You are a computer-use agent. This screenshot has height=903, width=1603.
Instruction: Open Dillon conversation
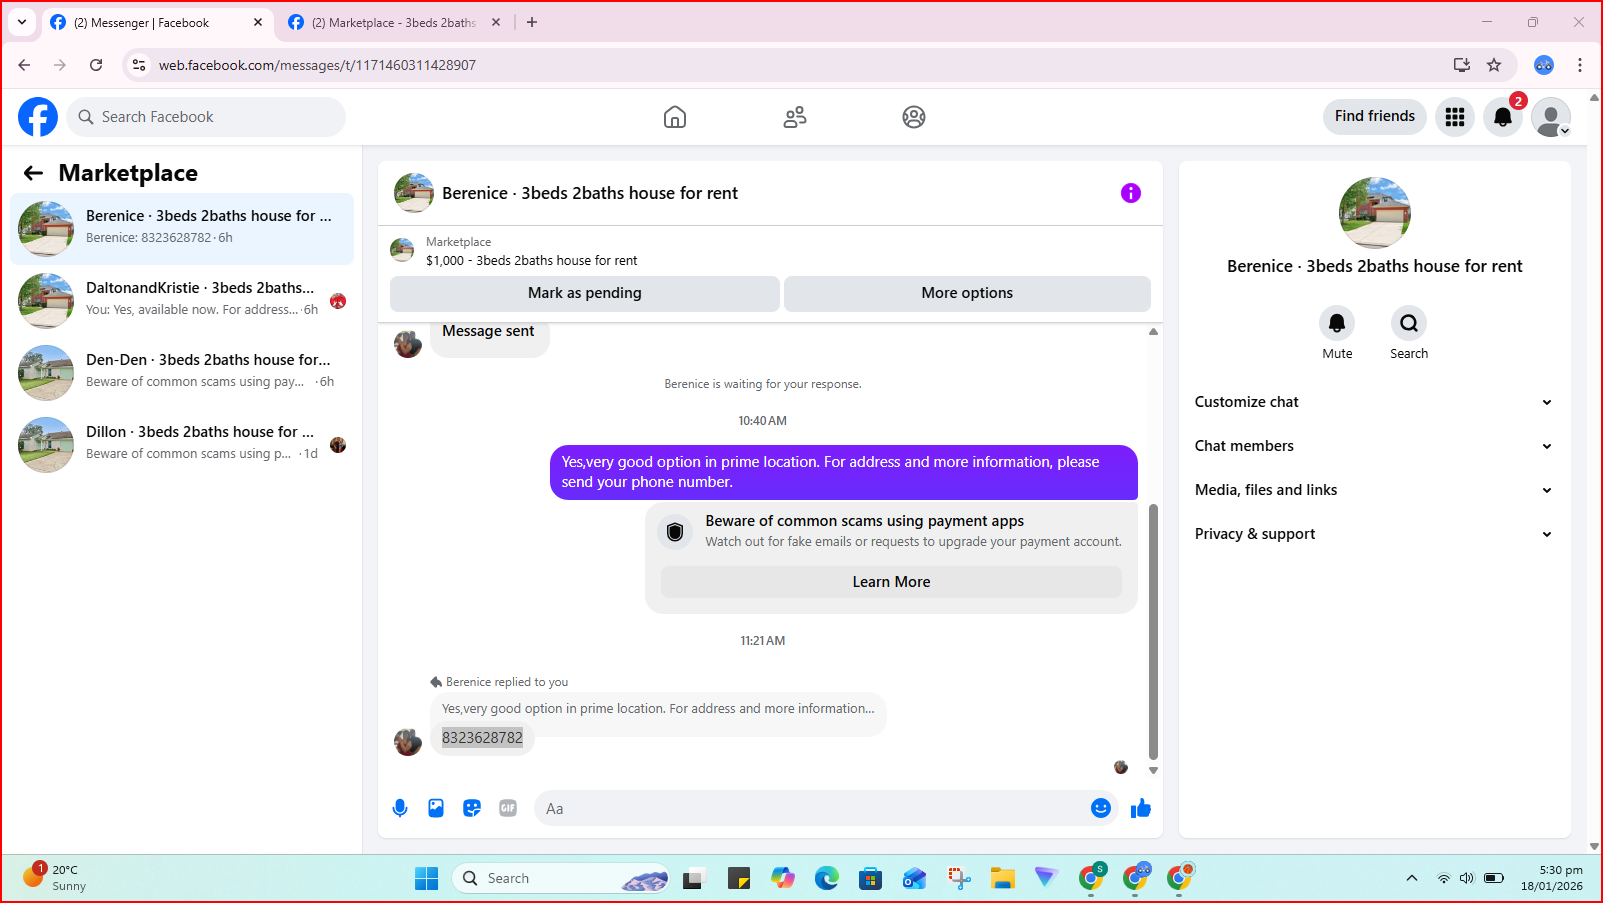click(182, 445)
